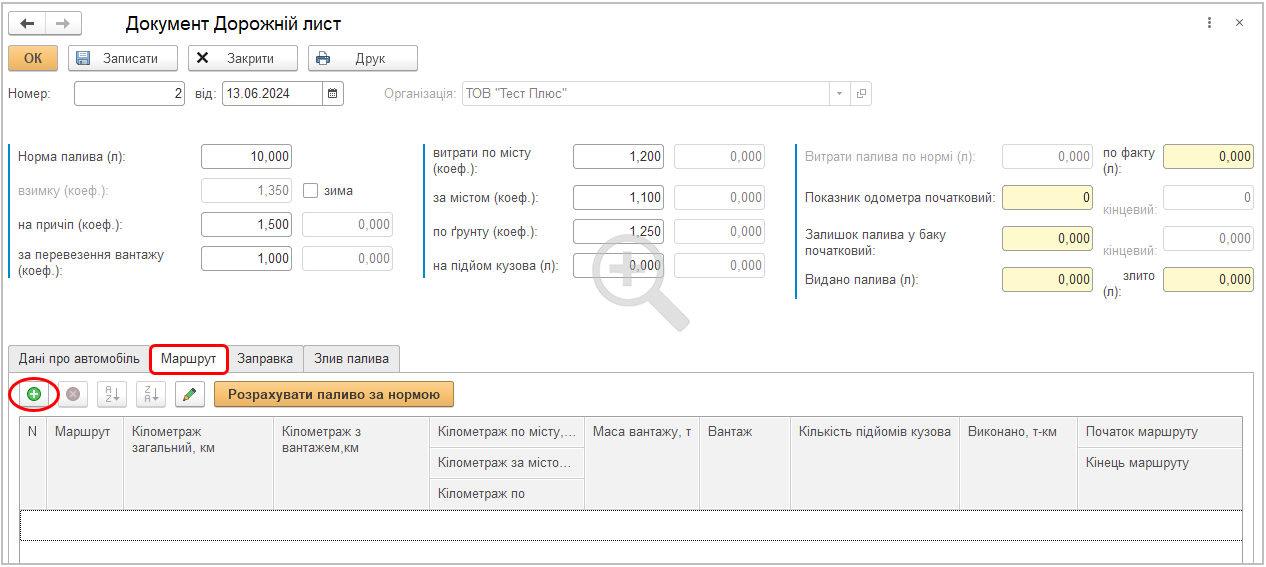This screenshot has height=567, width=1266.
Task: Select the Маршрут tab
Action: 189,358
